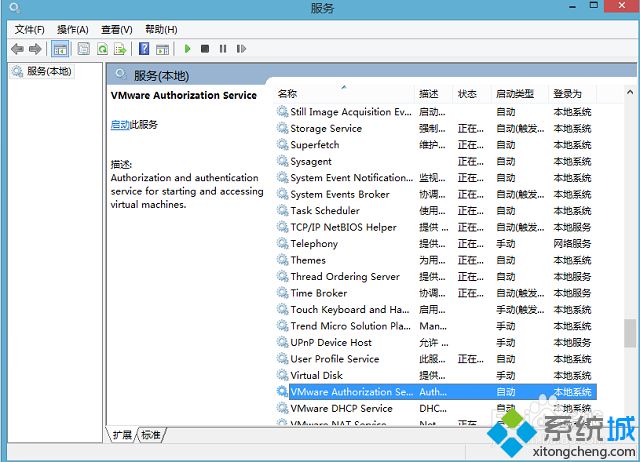Click gear icon beside Time Broker
Image resolution: width=640 pixels, height=462 pixels.
(282, 293)
